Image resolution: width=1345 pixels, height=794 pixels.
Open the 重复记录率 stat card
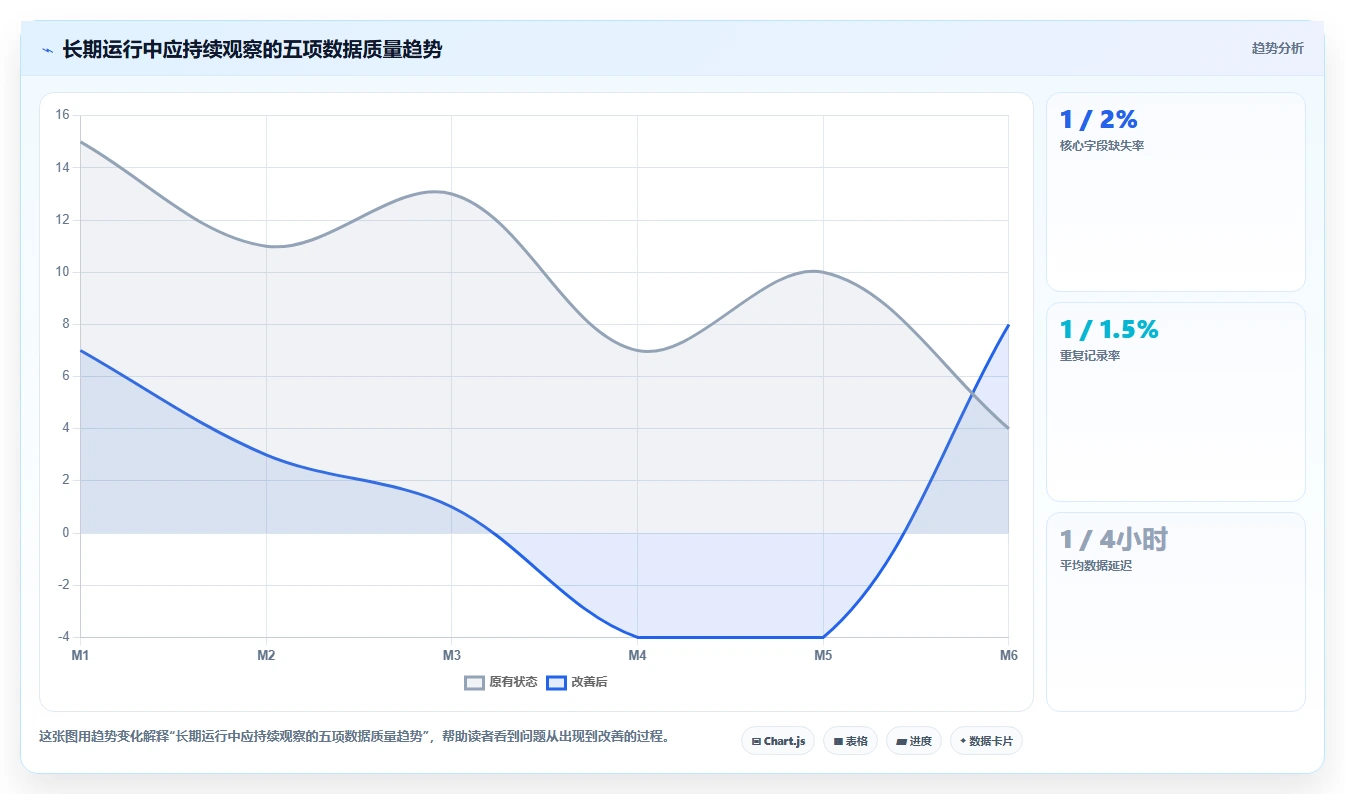pos(1176,402)
